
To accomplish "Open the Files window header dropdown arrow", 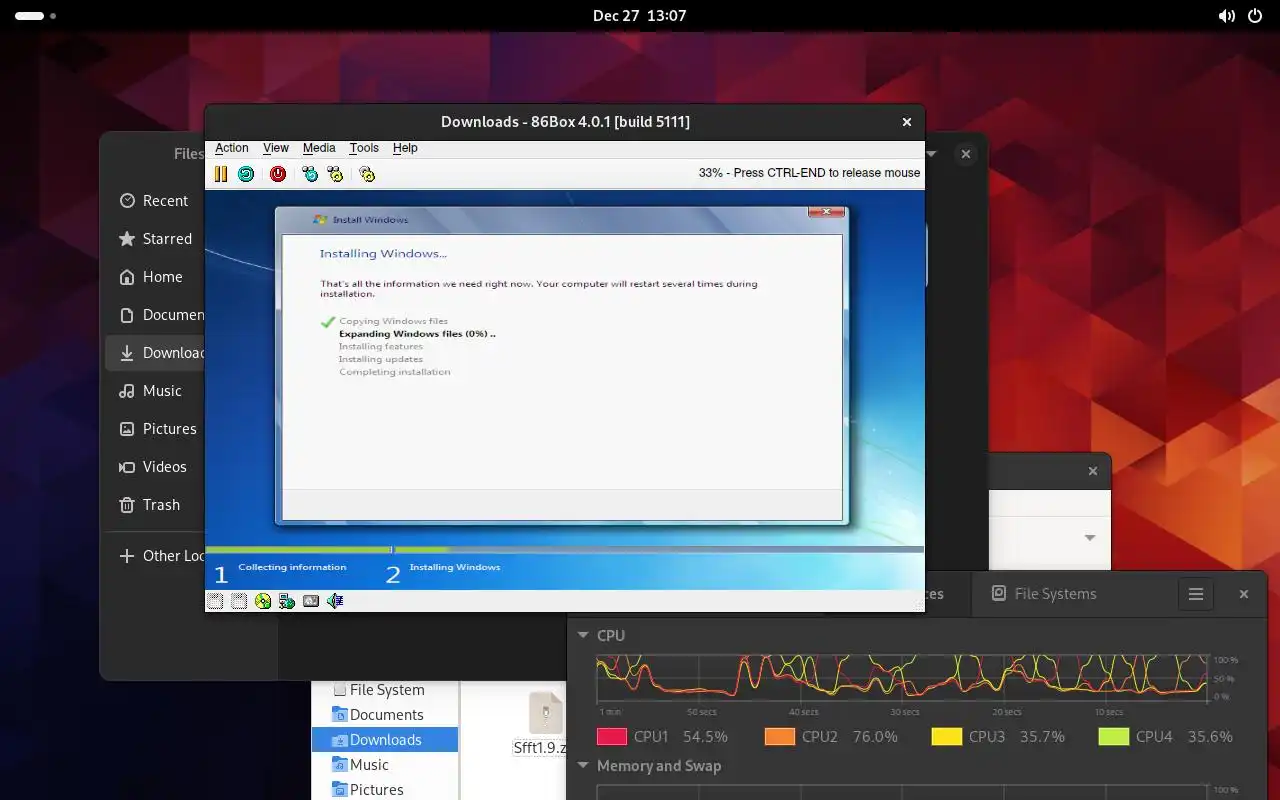I will click(931, 154).
